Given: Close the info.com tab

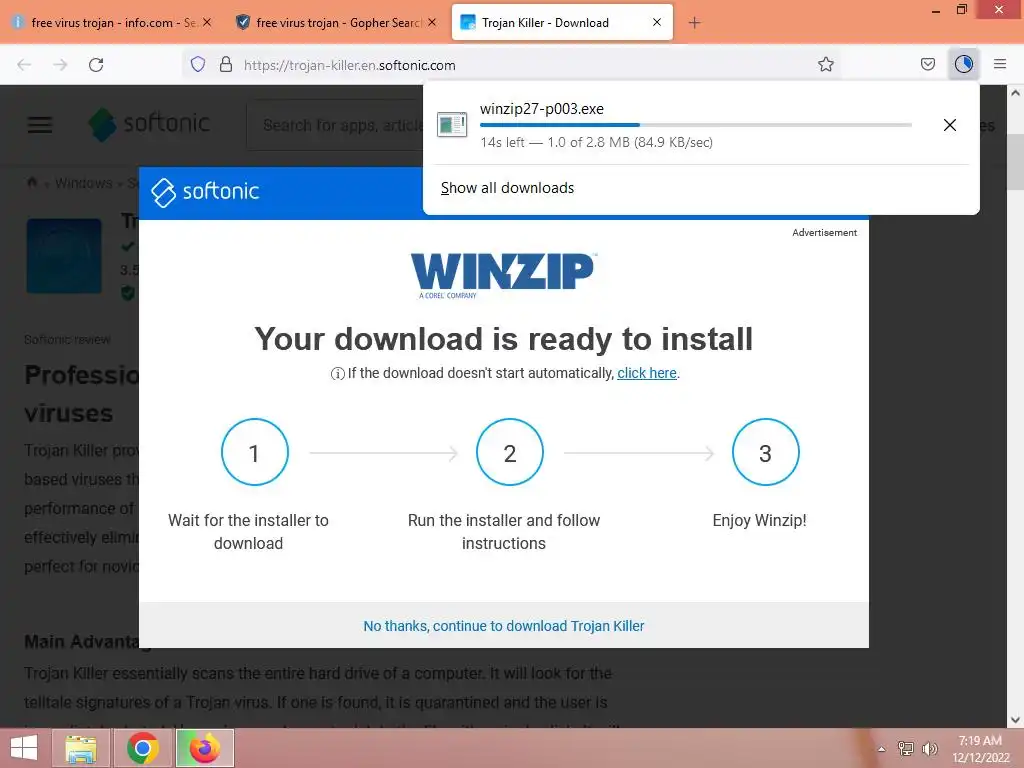Looking at the screenshot, I should coord(207,22).
